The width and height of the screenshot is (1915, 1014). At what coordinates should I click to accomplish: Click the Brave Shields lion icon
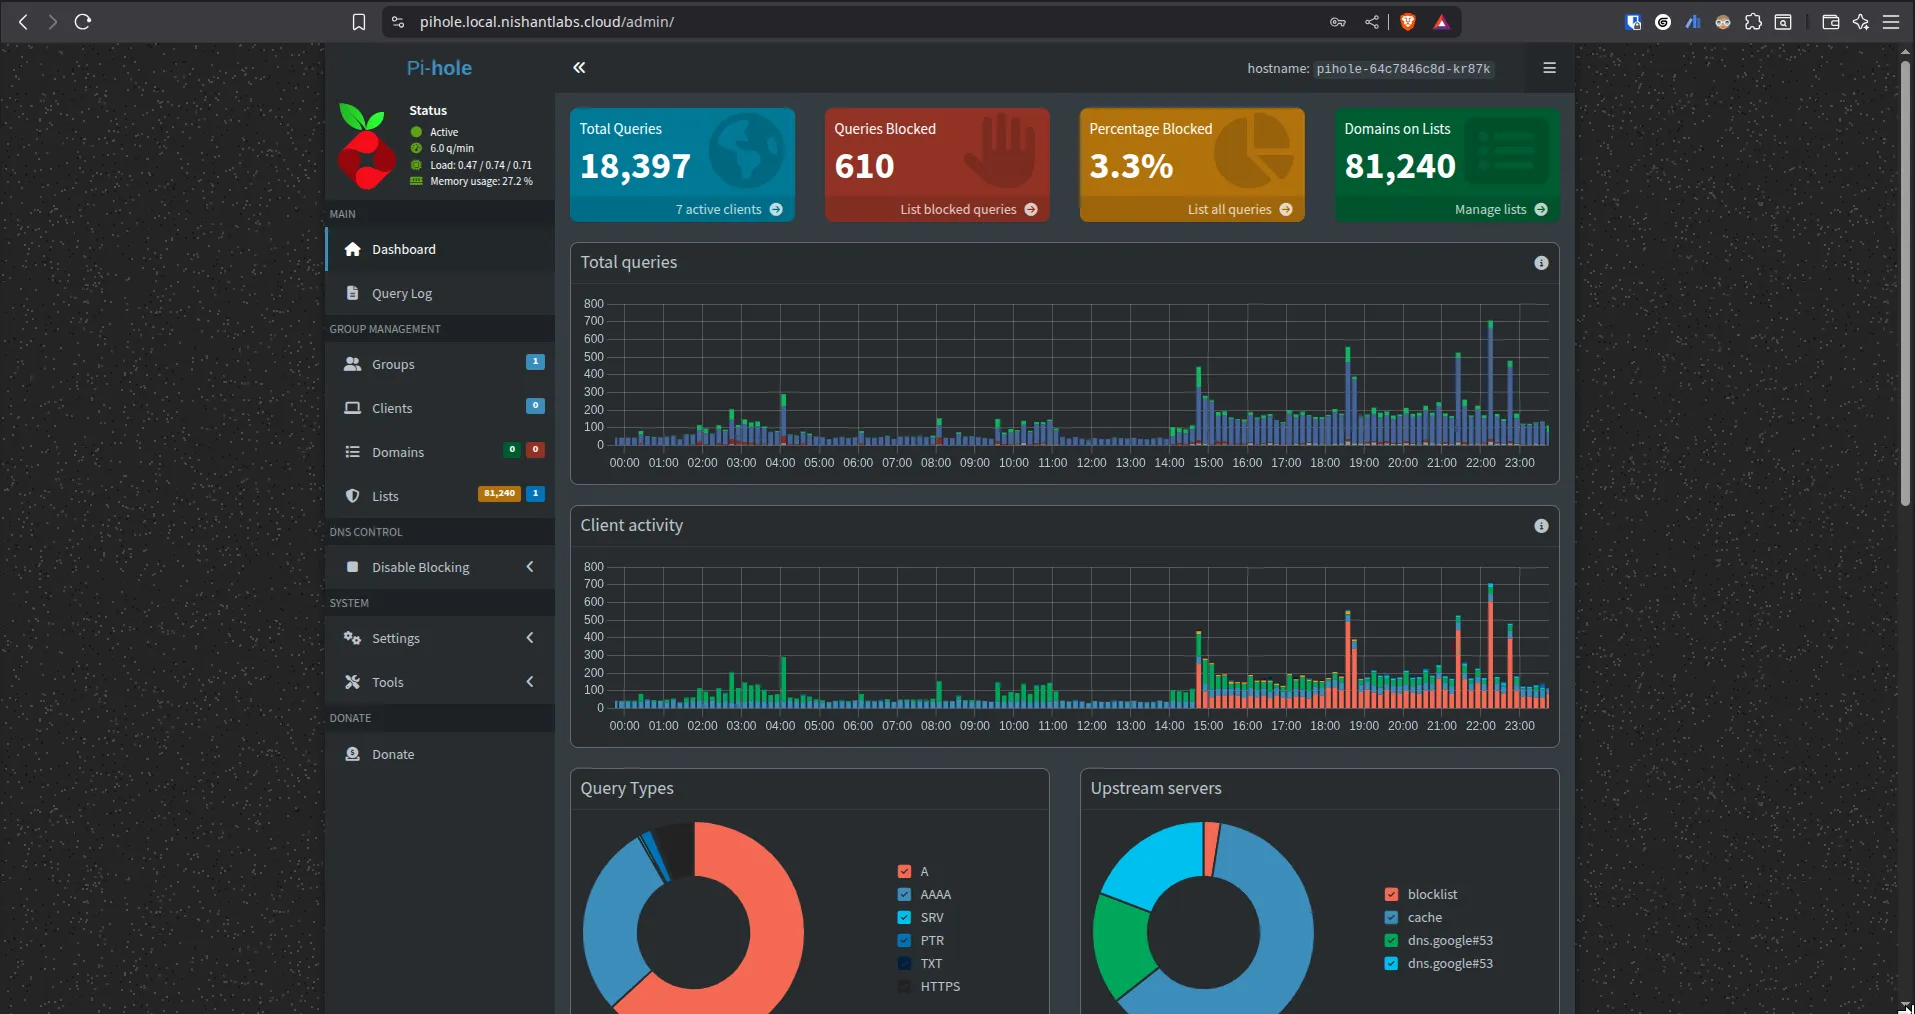pos(1408,22)
